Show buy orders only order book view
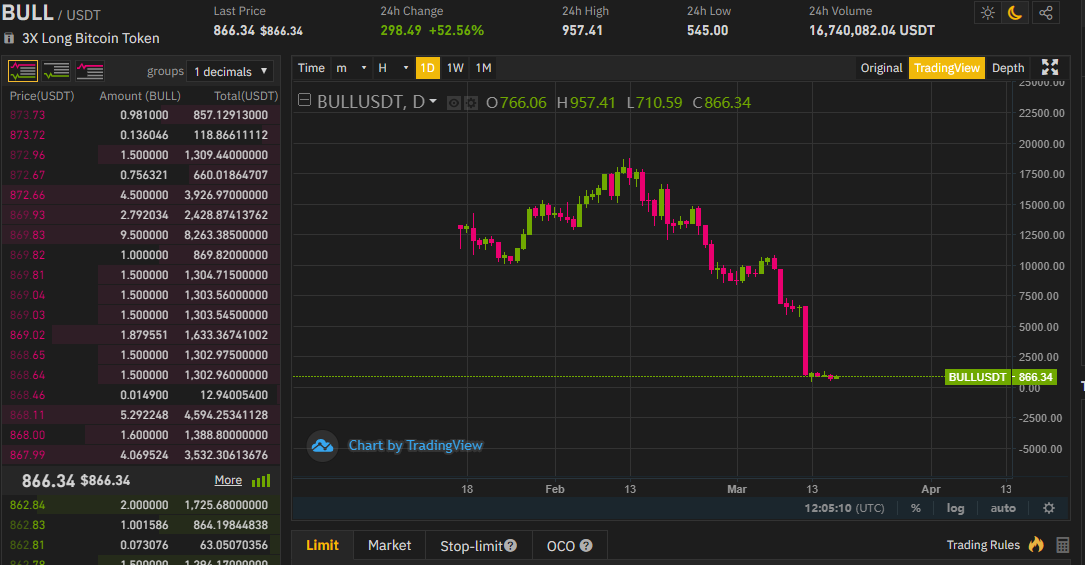The height and width of the screenshot is (565, 1085). click(56, 71)
